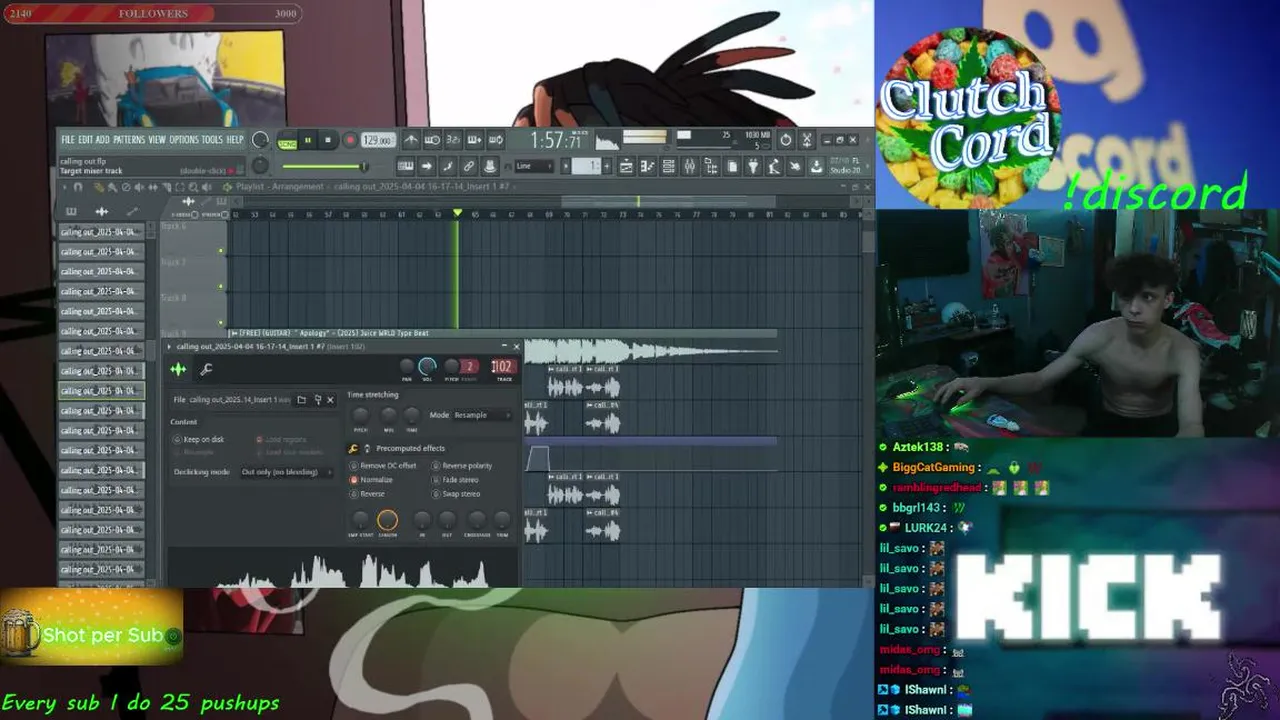
Task: Click the playlist magnet snap icon
Action: [78, 187]
